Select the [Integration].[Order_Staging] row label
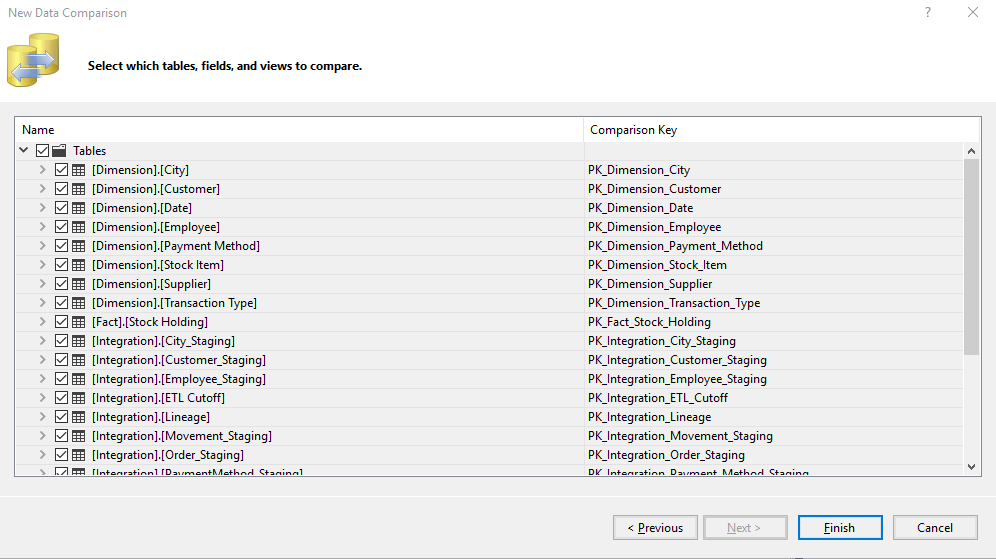996x559 pixels. (168, 455)
